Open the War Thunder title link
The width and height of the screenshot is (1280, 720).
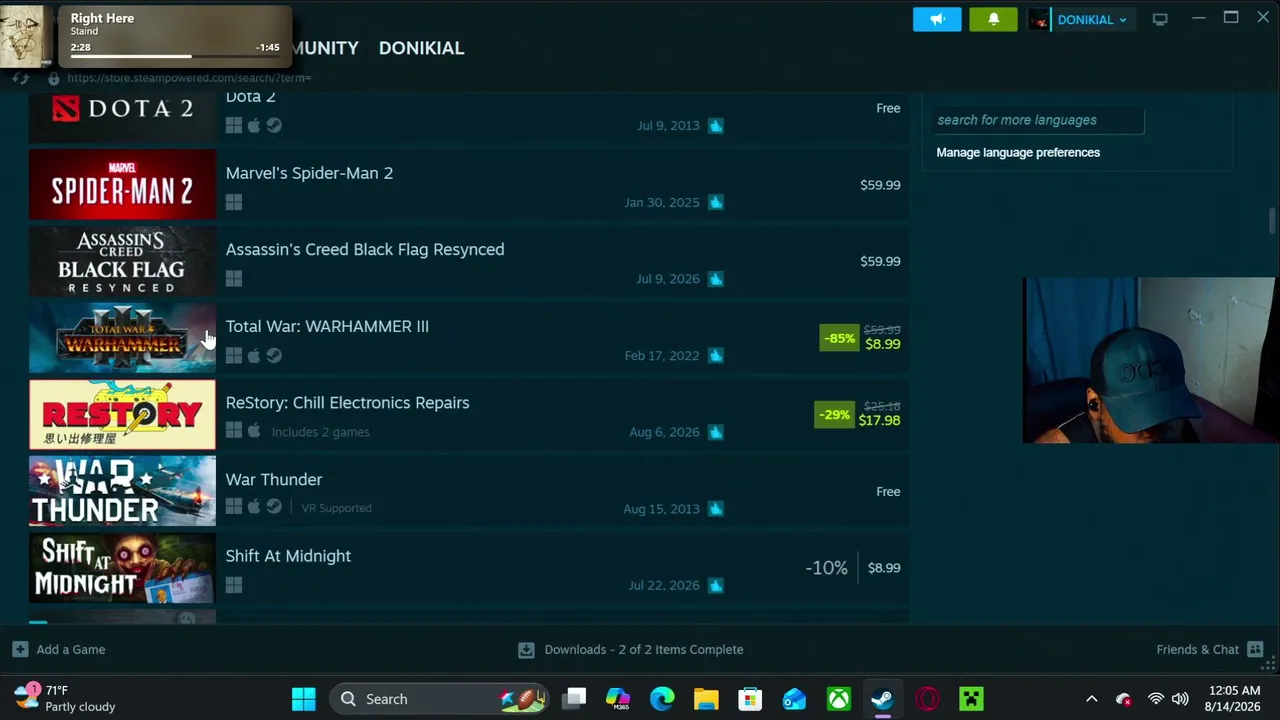[274, 479]
